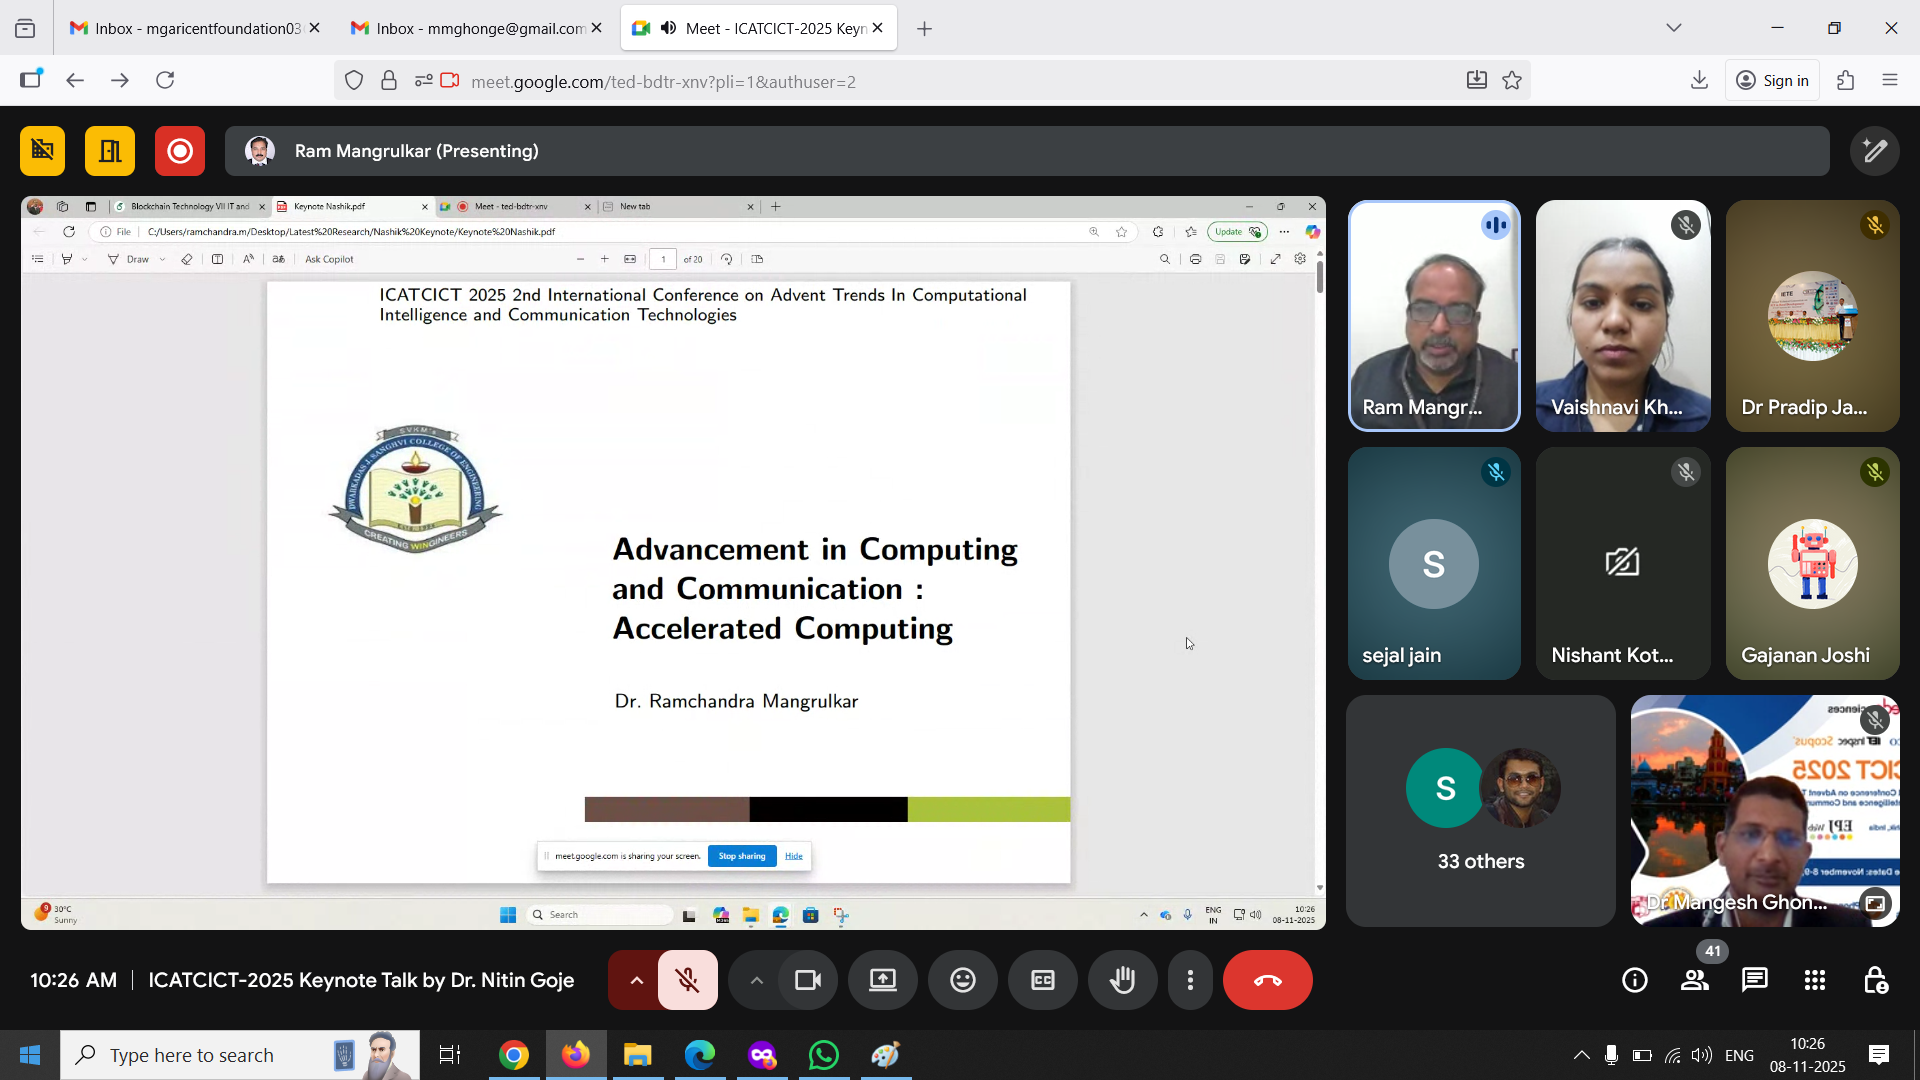
Task: Expand audio settings arrow beside microphone
Action: click(x=636, y=981)
